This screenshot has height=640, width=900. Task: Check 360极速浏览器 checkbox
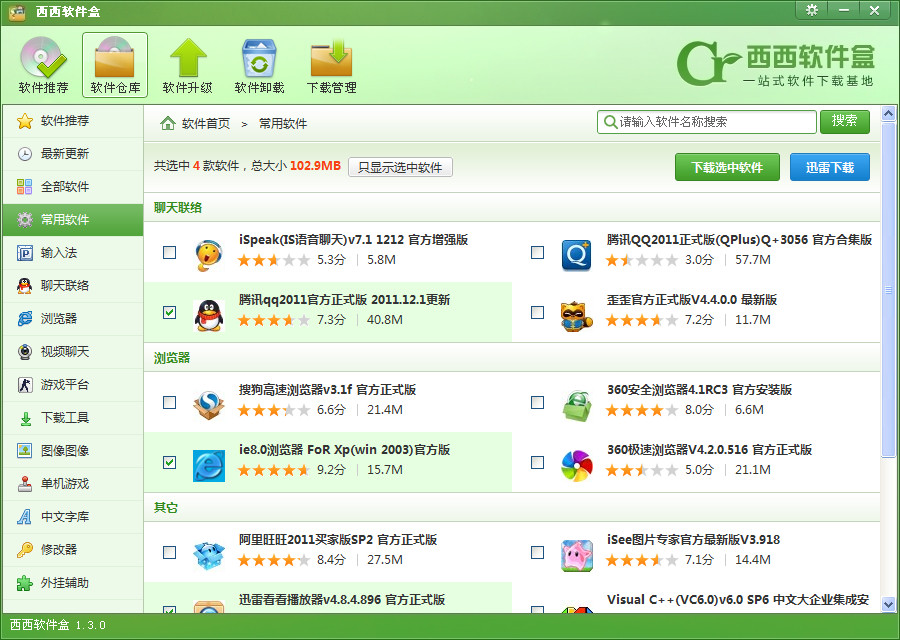click(537, 462)
